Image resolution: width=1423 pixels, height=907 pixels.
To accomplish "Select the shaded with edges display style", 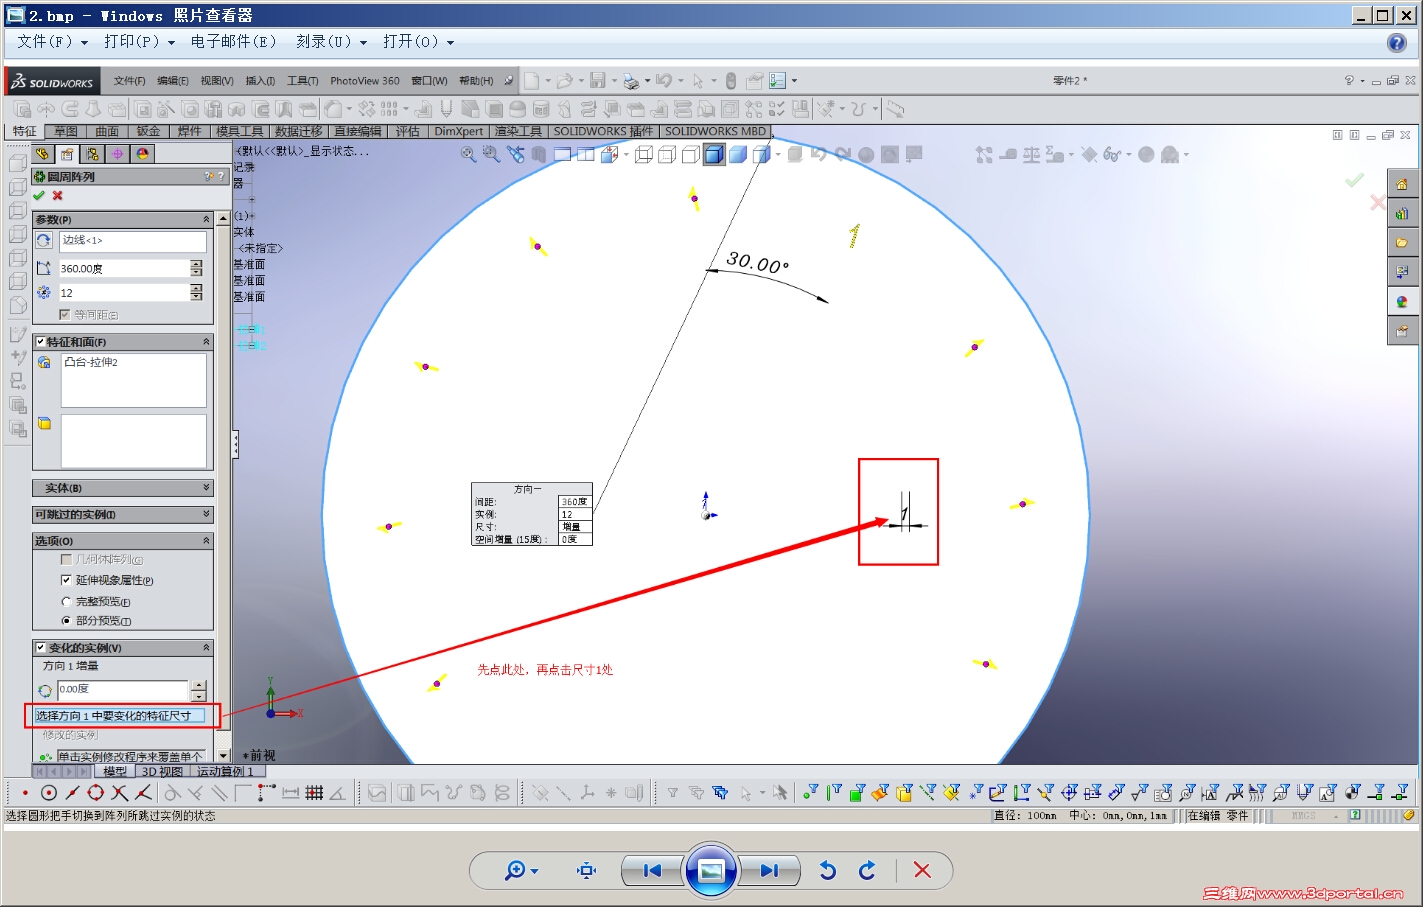I will pos(714,154).
